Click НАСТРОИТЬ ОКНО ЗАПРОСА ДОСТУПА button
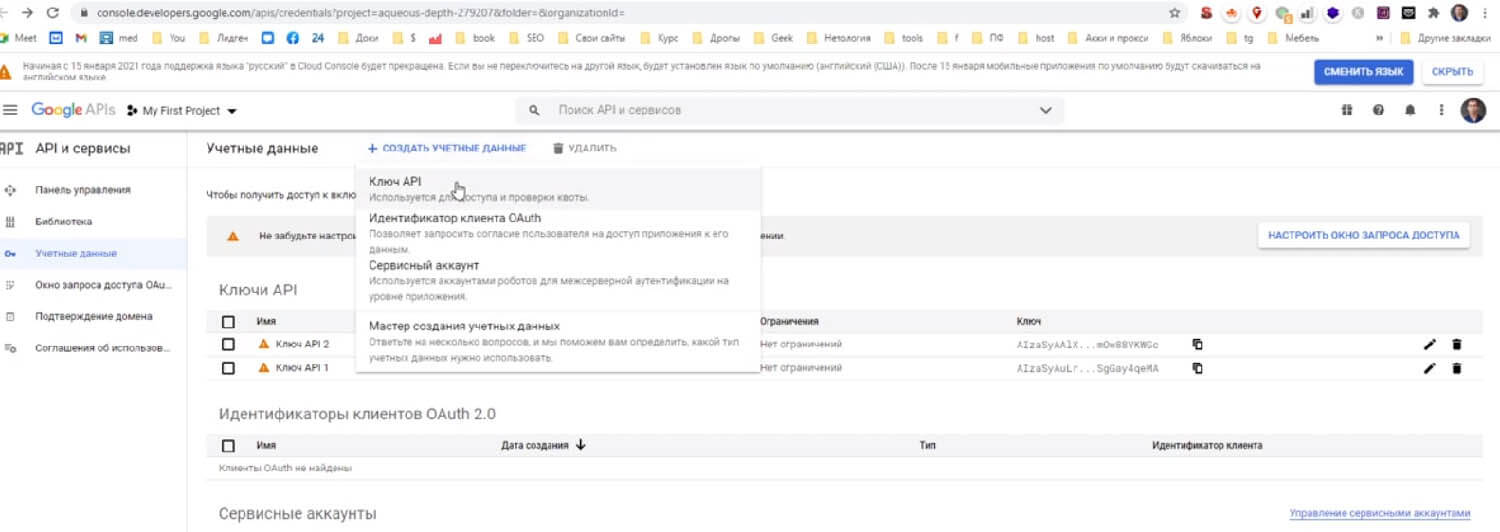This screenshot has height=532, width=1500. [1364, 236]
